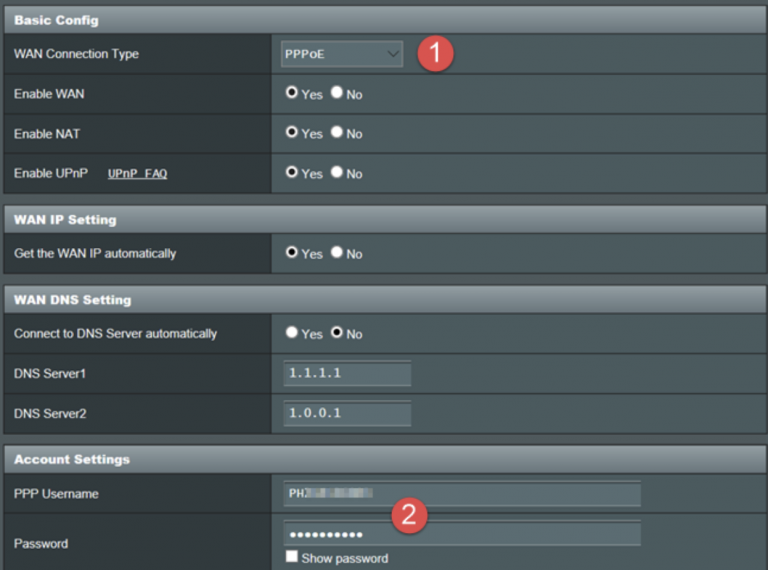Viewport: 768px width, 570px height.
Task: Click the Account Settings section header
Action: pos(385,459)
